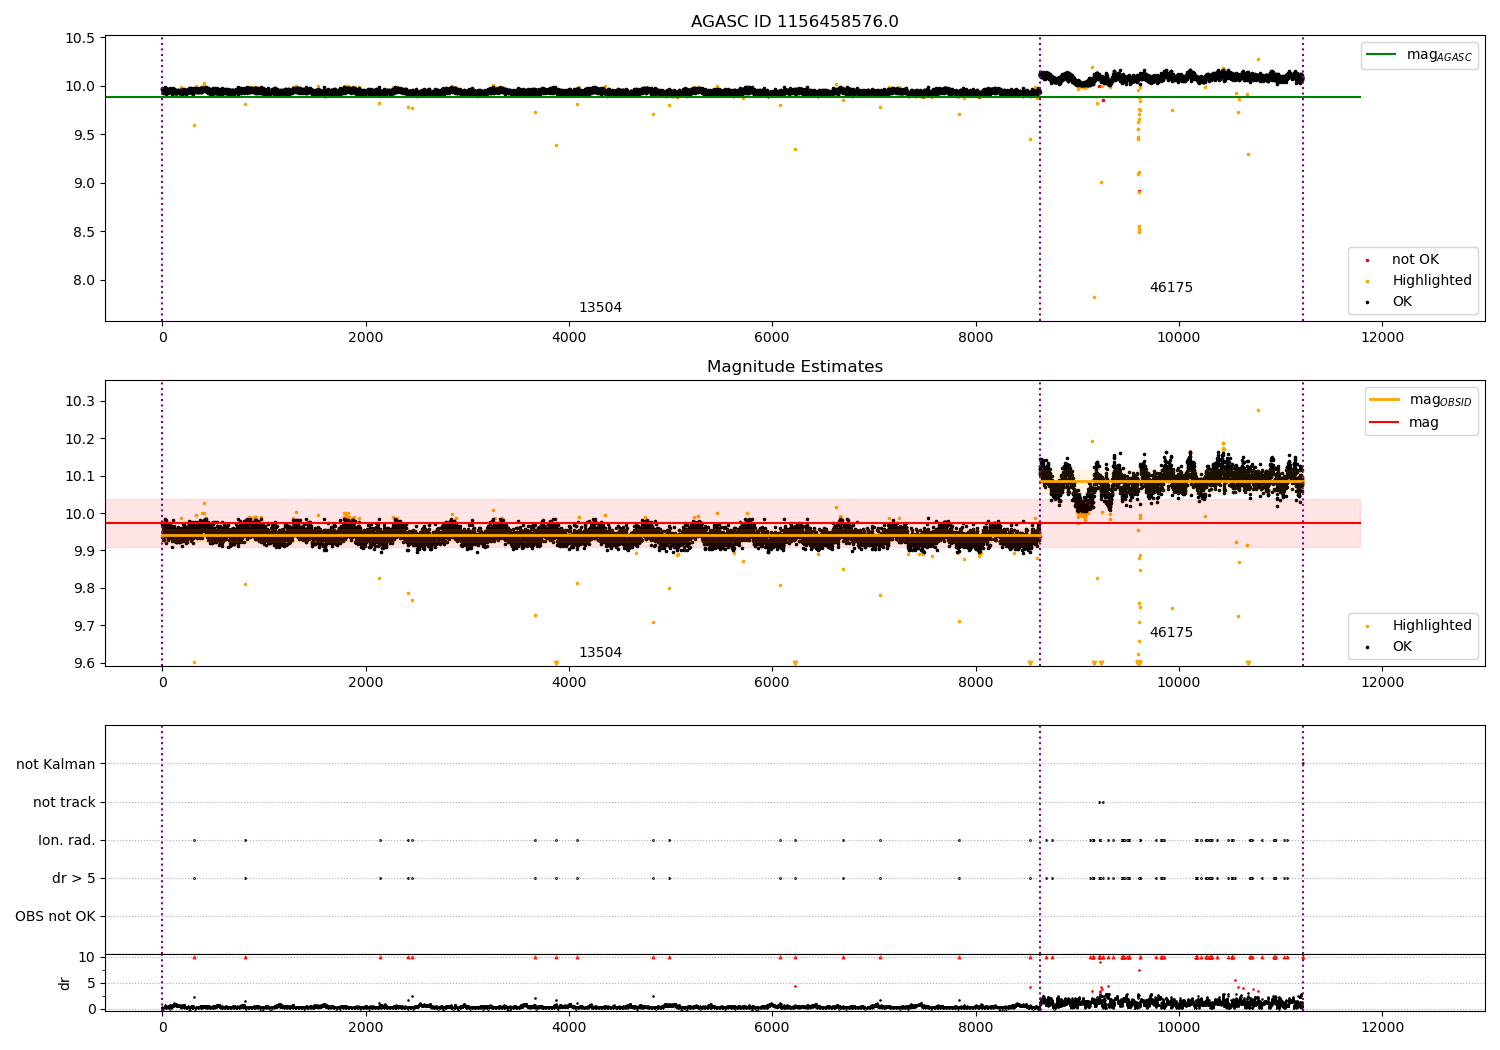Click the '8.5' y-axis tick label
Image resolution: width=1500 pixels, height=1050 pixels.
[83, 232]
